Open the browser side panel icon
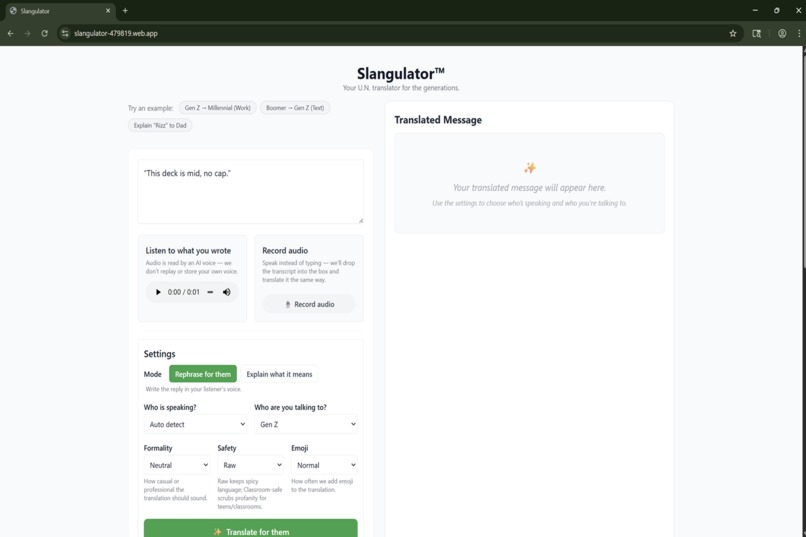Screen dimensions: 806x537 click(x=757, y=33)
